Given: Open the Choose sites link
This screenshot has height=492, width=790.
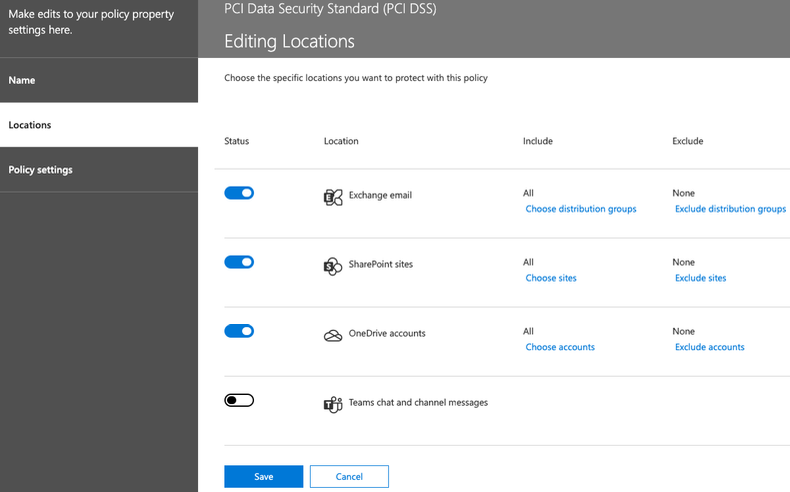Looking at the screenshot, I should 551,278.
